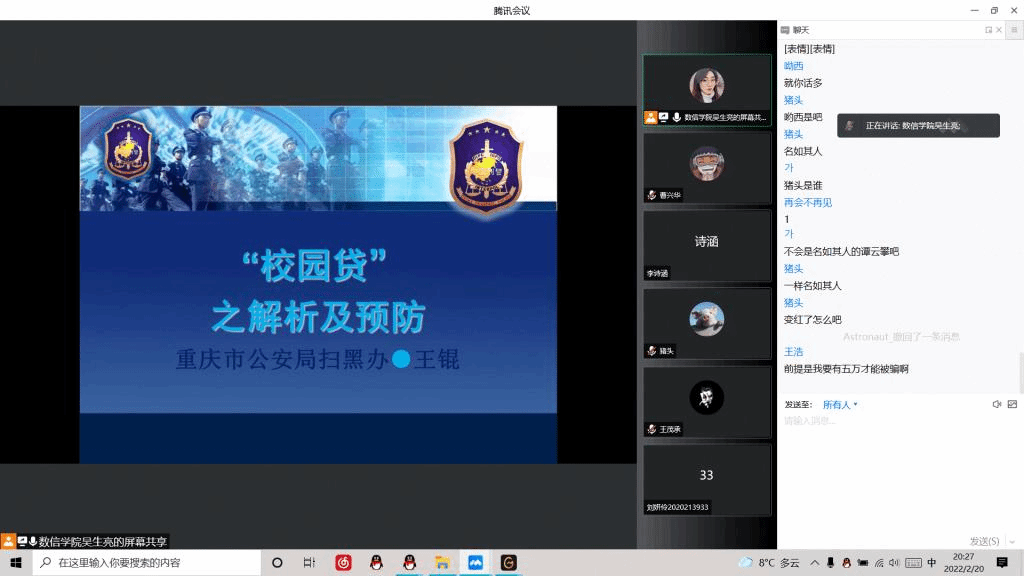Viewport: 1024px width, 576px height.
Task: Open File Explorer from the taskbar
Action: [x=442, y=563]
